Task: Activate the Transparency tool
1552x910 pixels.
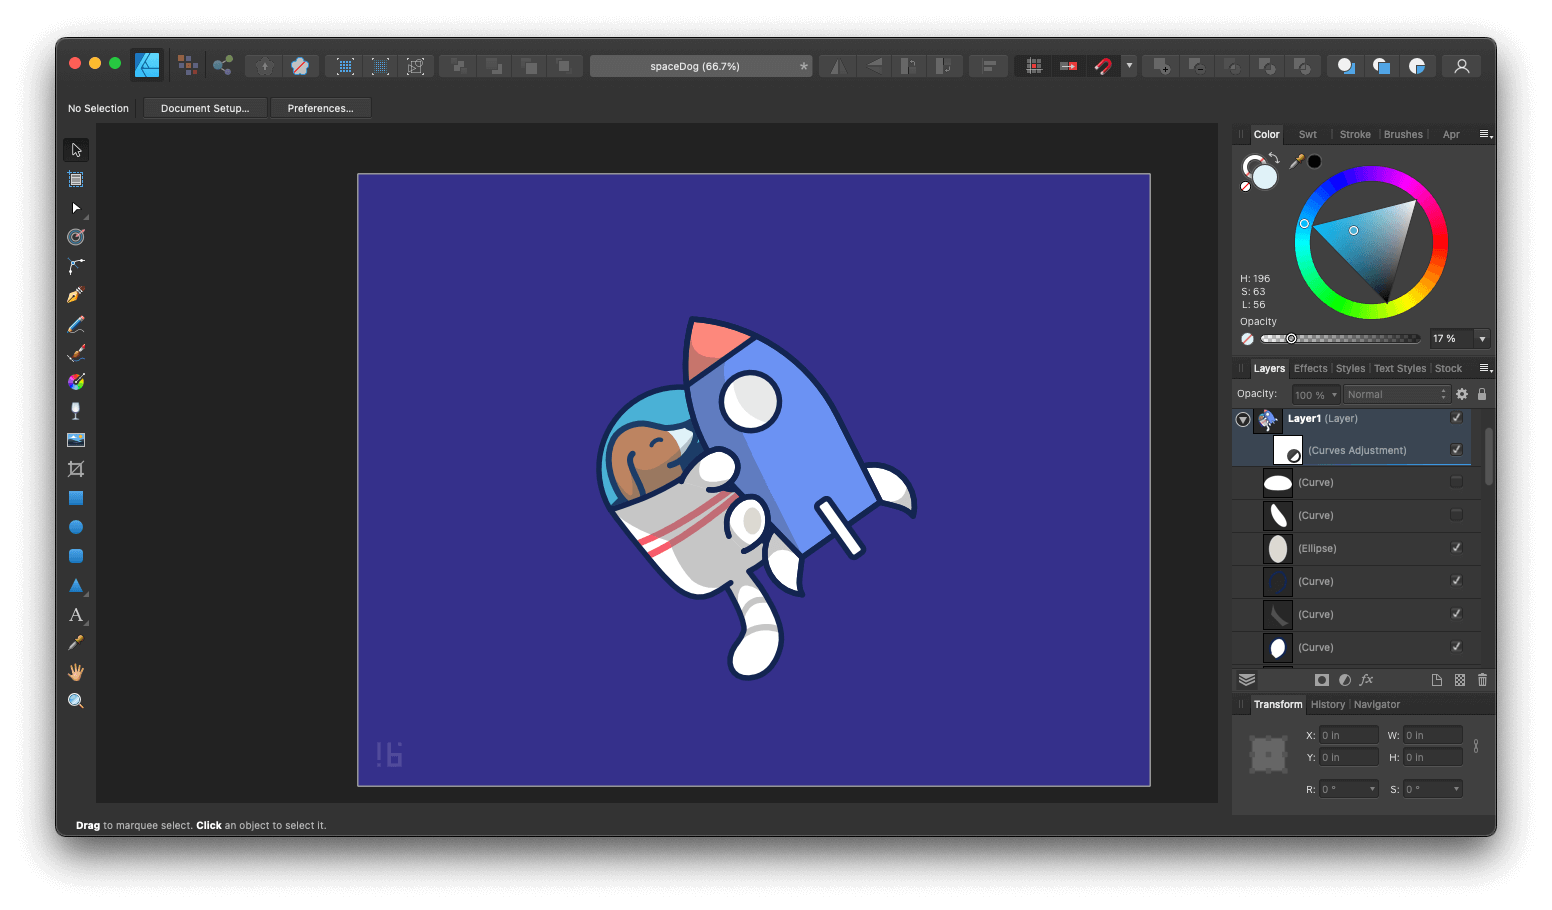Action: (75, 411)
